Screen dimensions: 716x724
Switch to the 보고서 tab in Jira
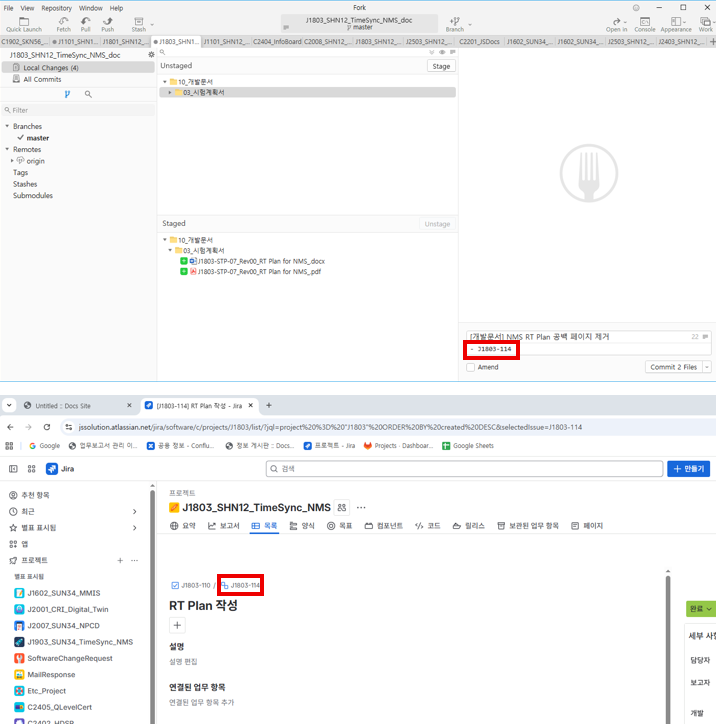click(x=223, y=525)
